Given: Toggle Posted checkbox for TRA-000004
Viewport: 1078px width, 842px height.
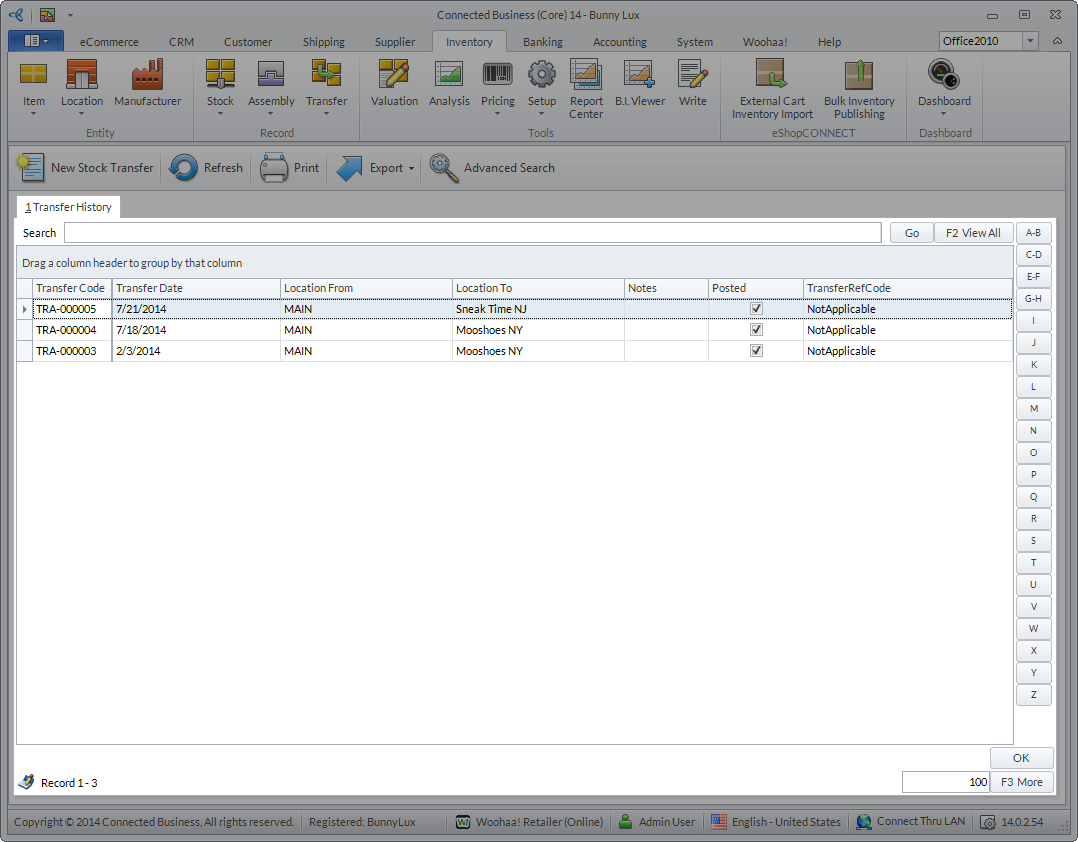Looking at the screenshot, I should coord(756,330).
